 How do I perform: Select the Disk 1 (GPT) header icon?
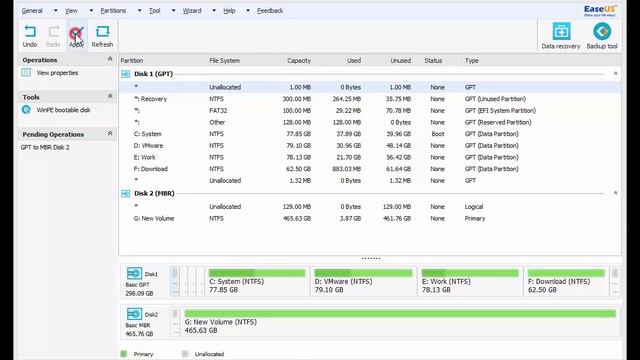tap(126, 74)
